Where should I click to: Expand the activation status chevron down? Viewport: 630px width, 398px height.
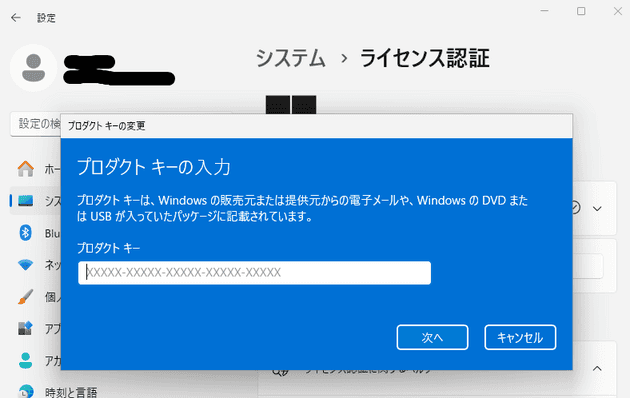point(597,208)
